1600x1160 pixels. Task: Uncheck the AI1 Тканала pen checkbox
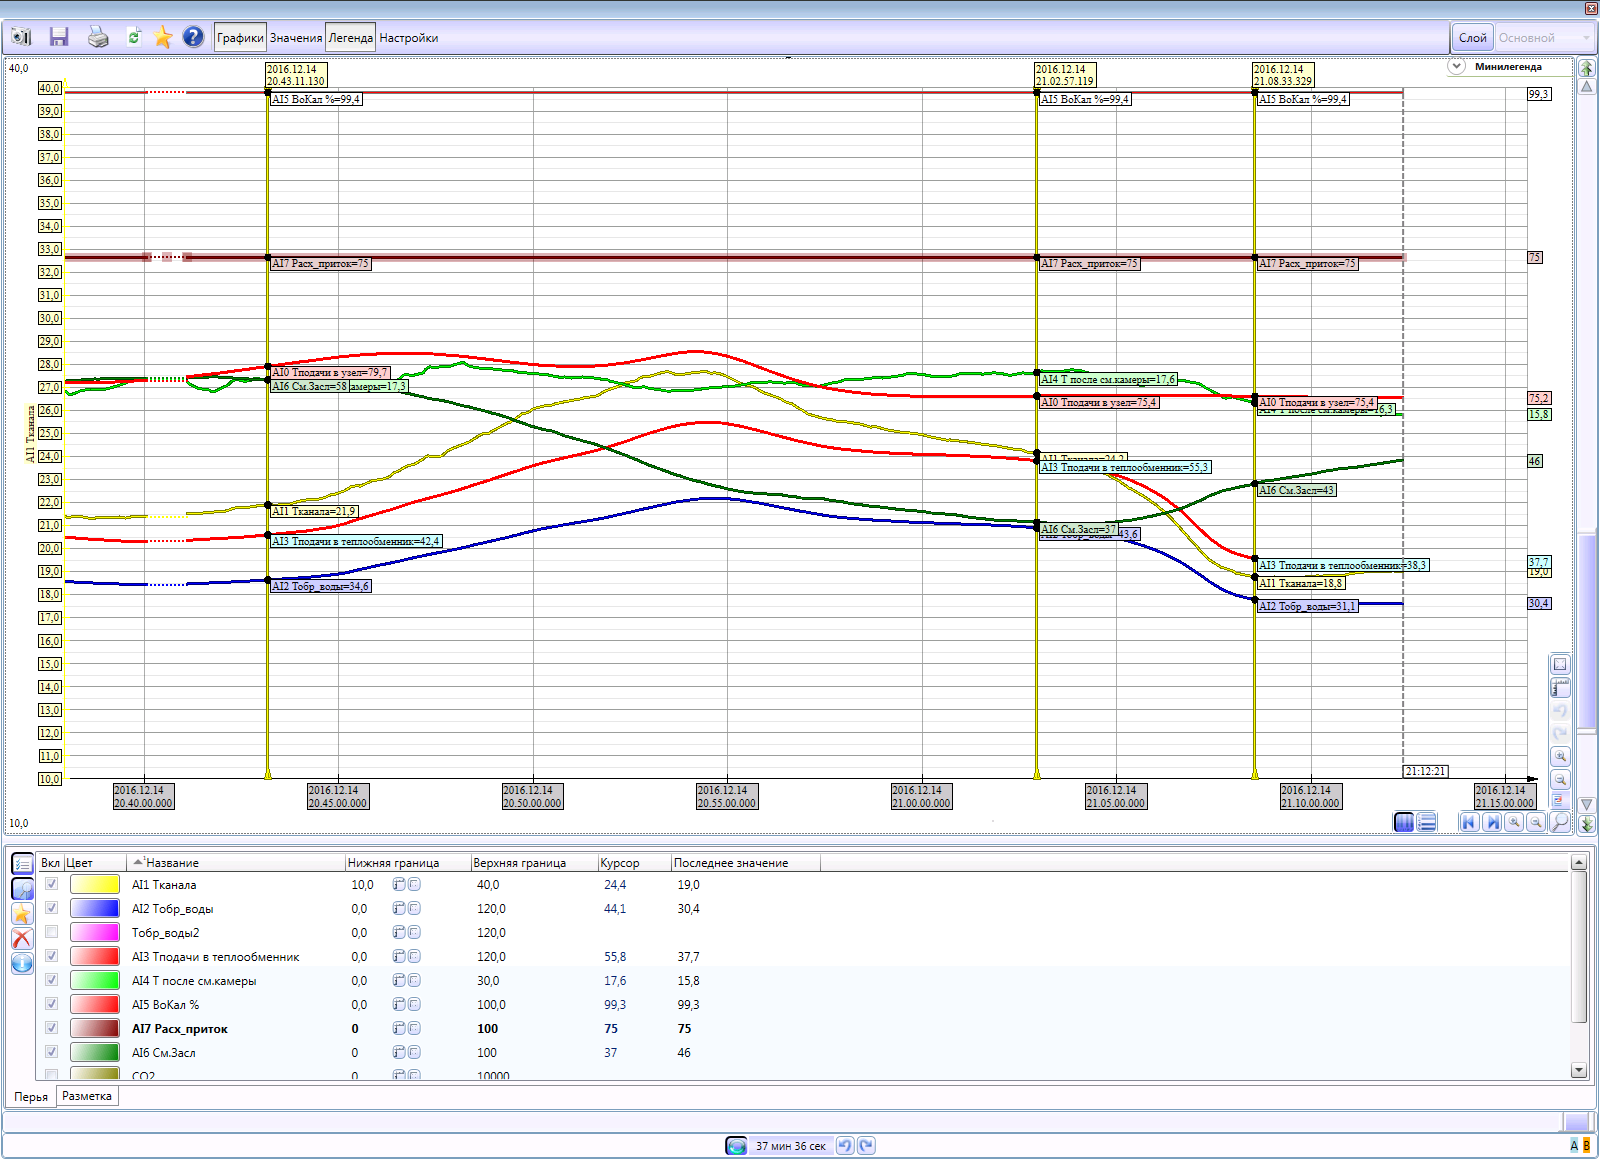click(51, 884)
